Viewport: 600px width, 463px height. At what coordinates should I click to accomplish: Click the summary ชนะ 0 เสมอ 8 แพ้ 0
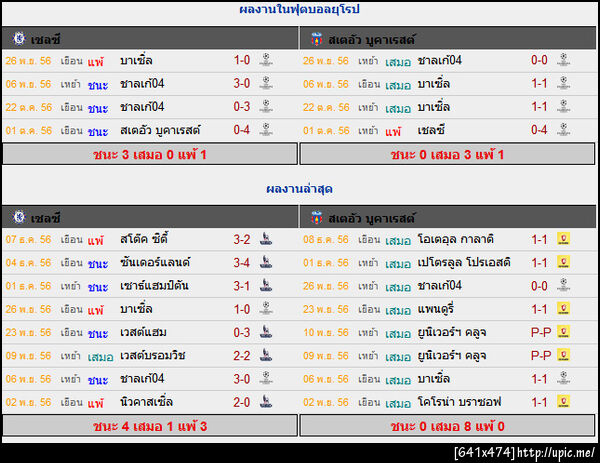pos(447,426)
